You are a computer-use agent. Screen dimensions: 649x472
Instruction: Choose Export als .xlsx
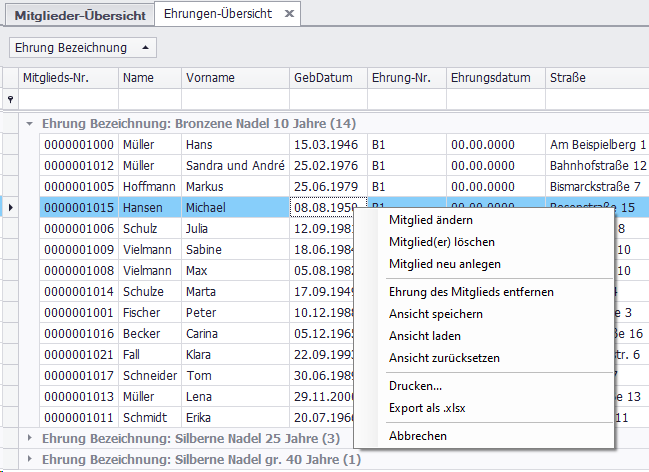point(429,408)
